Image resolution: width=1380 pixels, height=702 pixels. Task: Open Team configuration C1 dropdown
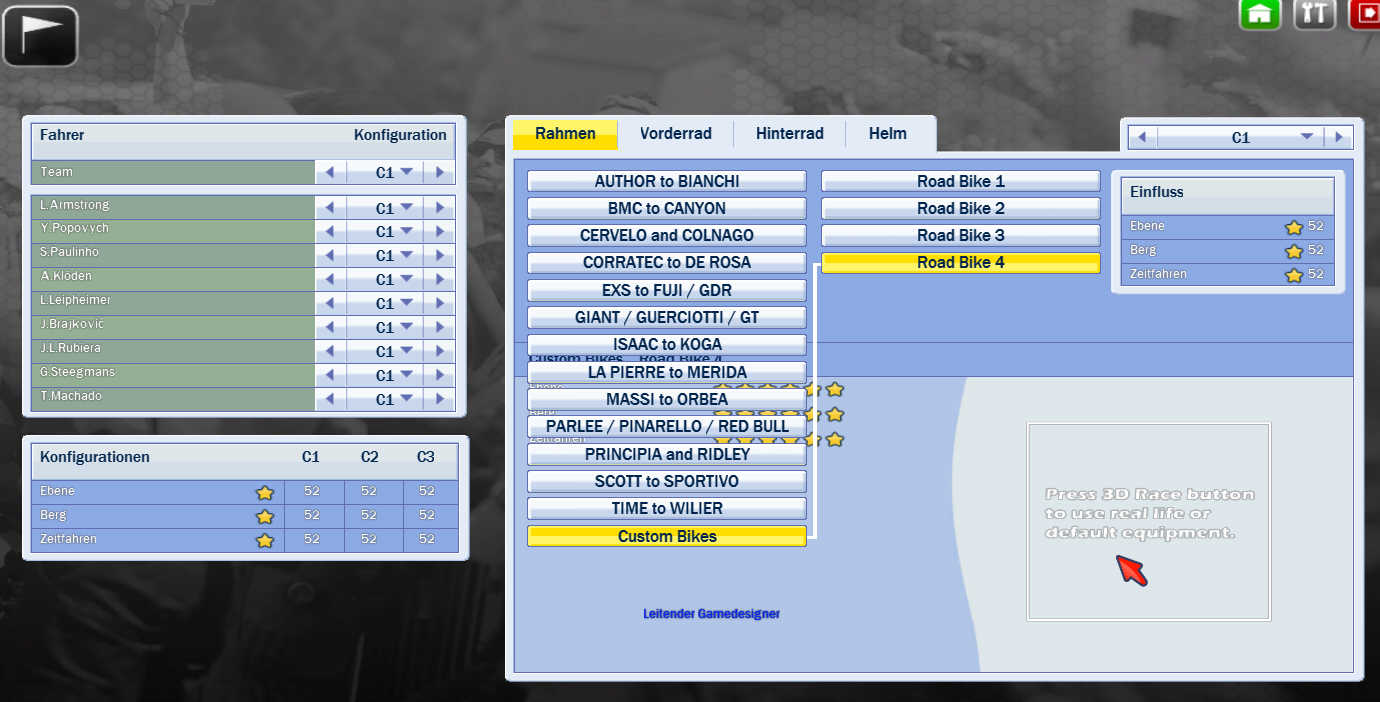point(394,173)
